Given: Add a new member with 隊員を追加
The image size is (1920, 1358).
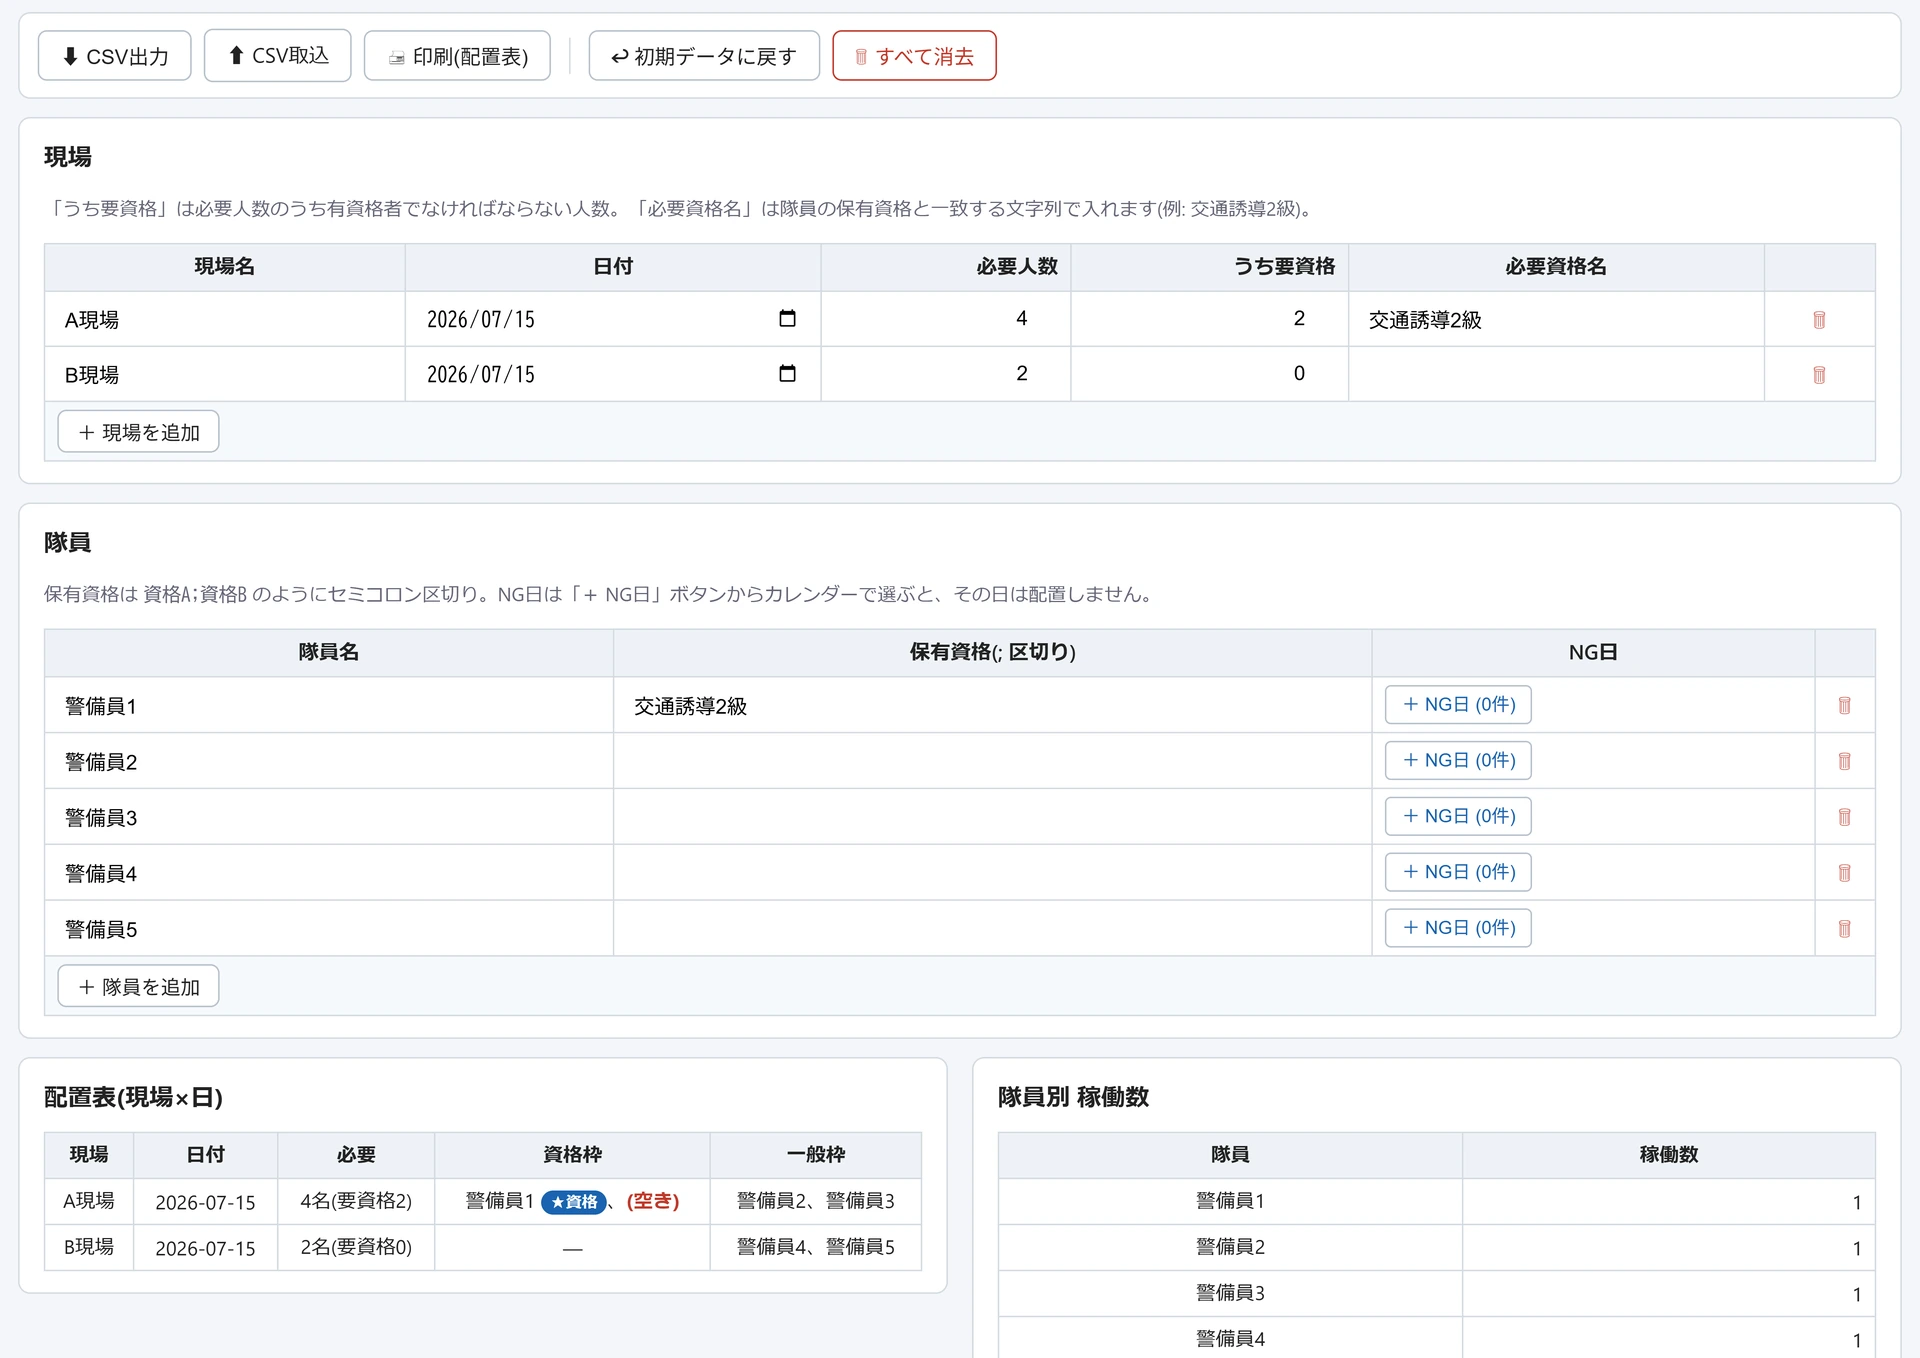Looking at the screenshot, I should point(138,986).
